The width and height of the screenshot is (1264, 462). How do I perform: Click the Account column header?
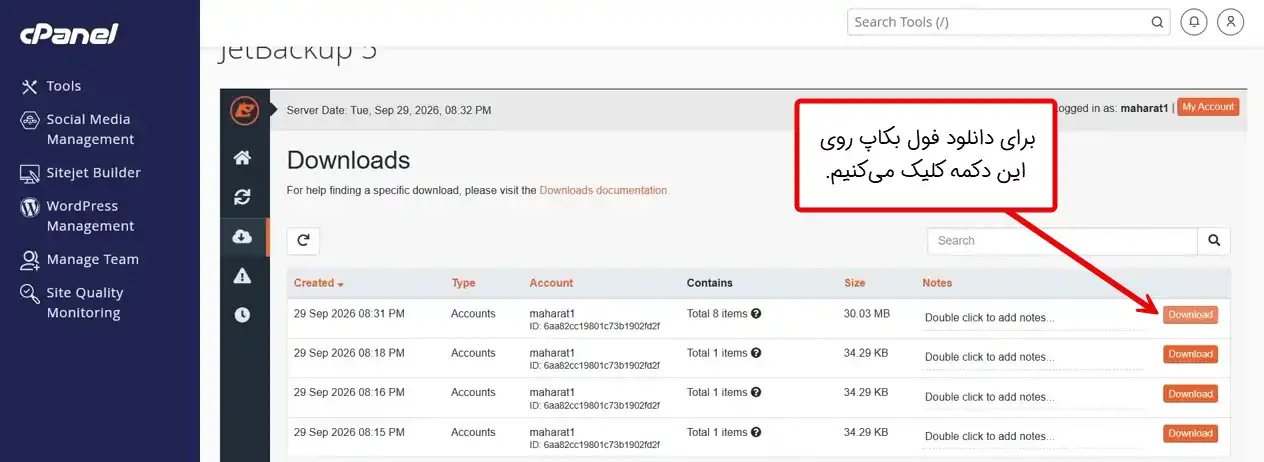[x=551, y=283]
